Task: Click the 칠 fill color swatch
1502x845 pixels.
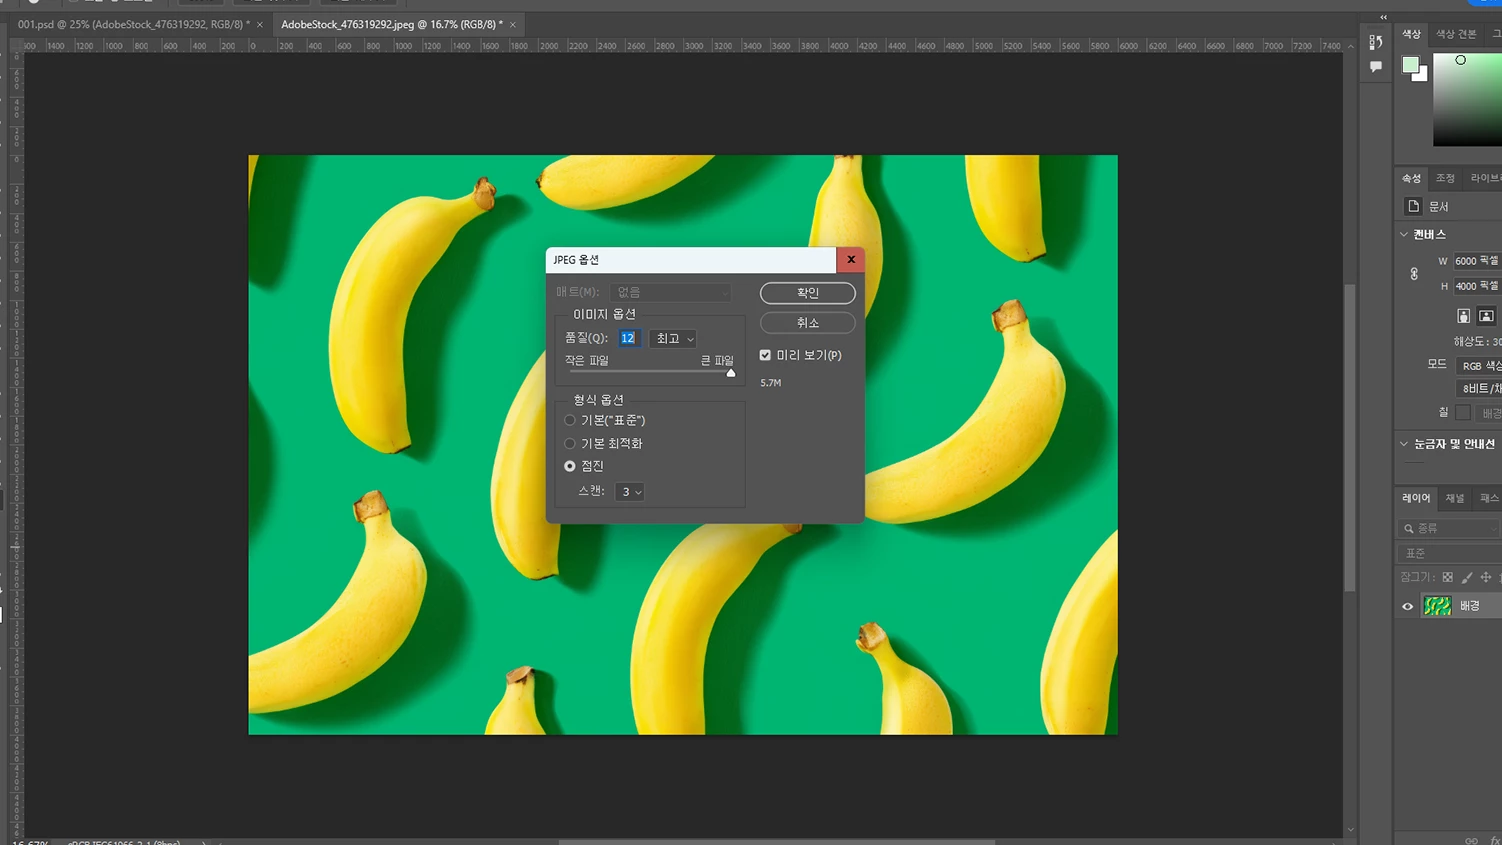Action: tap(1463, 412)
